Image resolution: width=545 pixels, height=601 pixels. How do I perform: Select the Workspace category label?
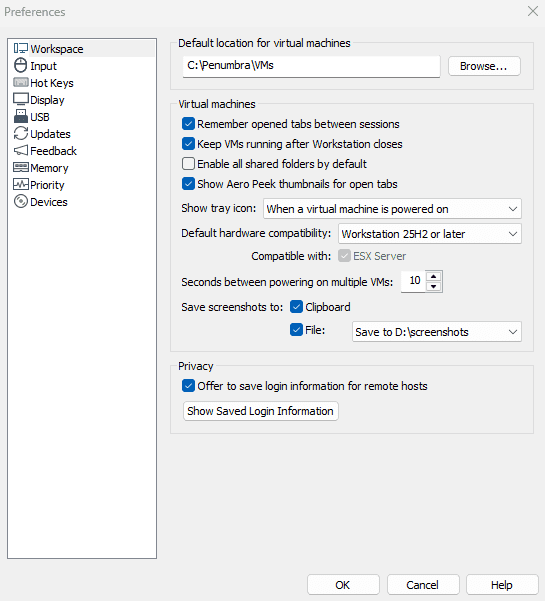pyautogui.click(x=57, y=49)
